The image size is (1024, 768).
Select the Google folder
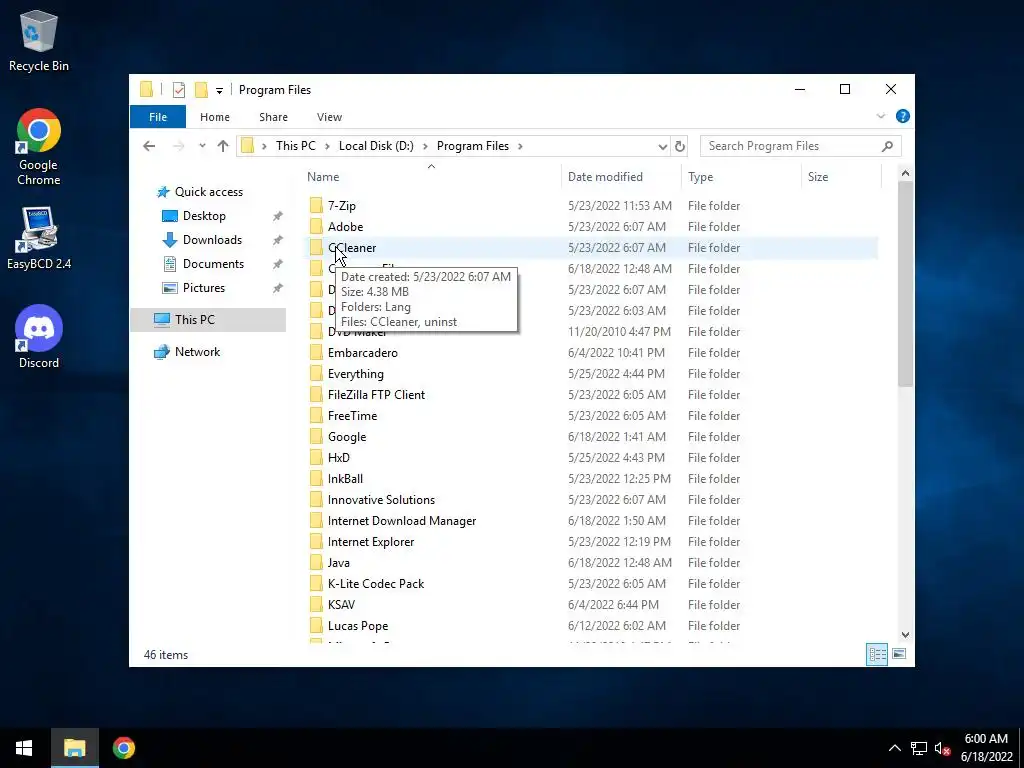pyautogui.click(x=592, y=437)
